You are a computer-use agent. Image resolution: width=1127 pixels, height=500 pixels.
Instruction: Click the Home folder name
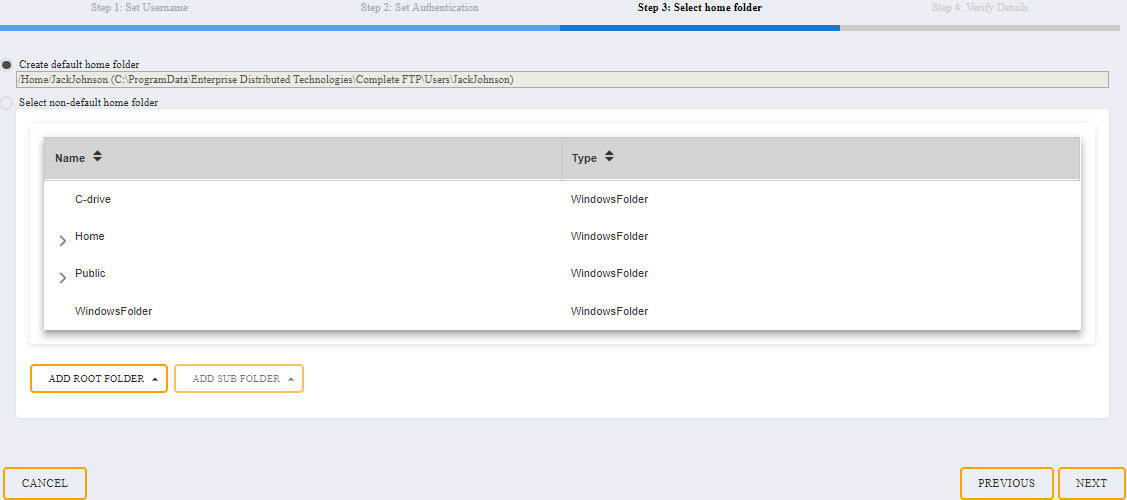pyautogui.click(x=90, y=236)
